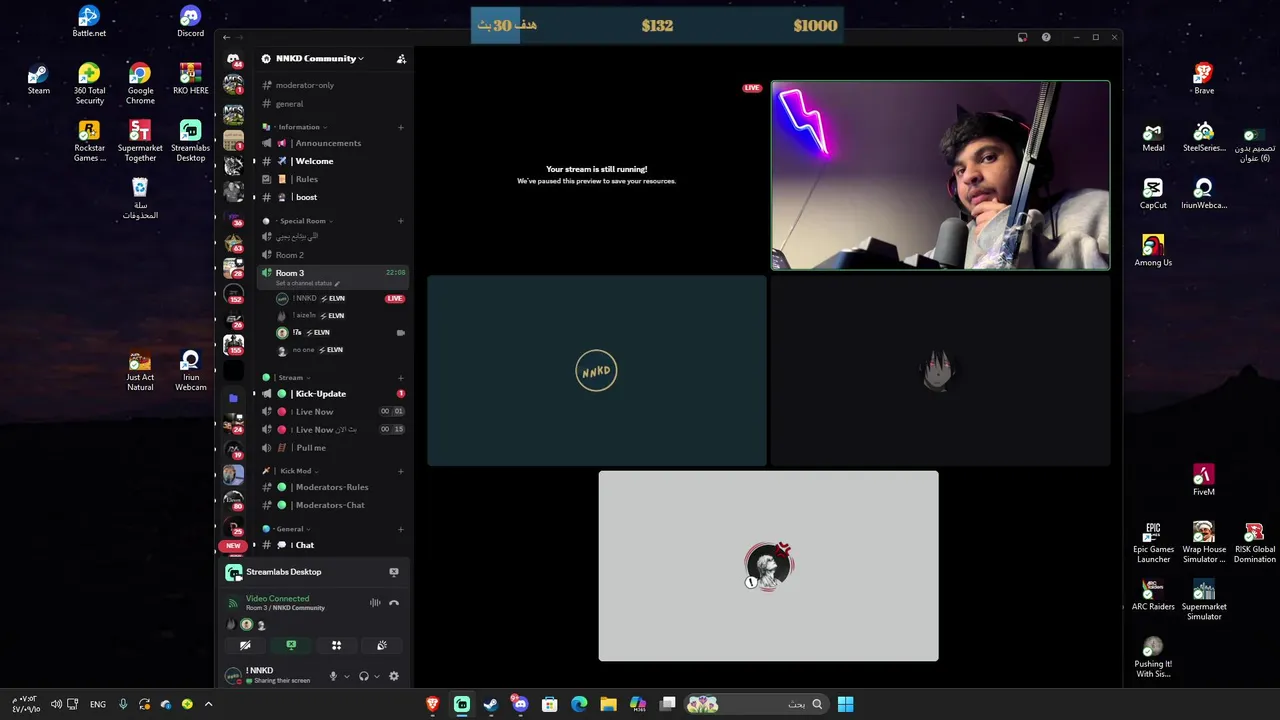Select the webcam video tile
The width and height of the screenshot is (1280, 720).
940,175
